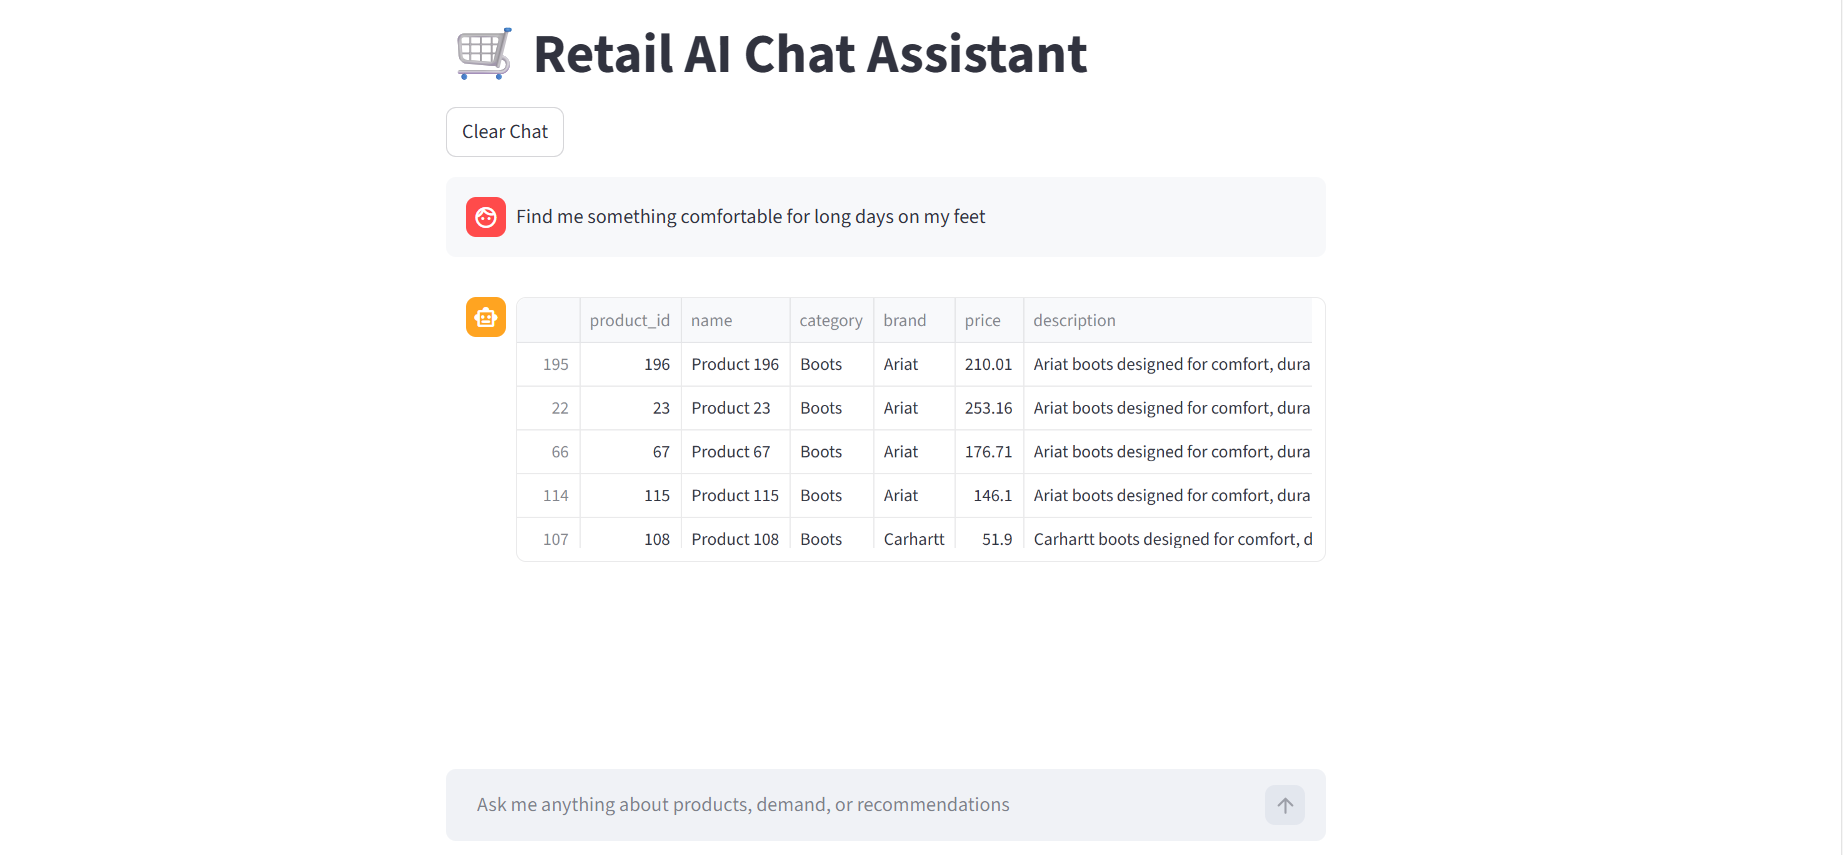Click the Ariat brand cell in Product 196 row
The height and width of the screenshot is (855, 1843).
coord(914,364)
